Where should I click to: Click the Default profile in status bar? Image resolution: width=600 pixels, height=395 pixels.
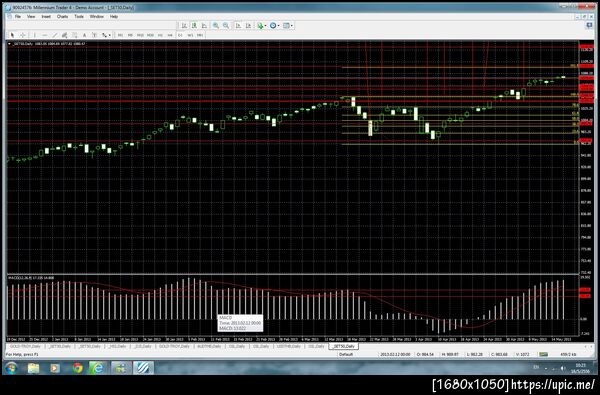pos(346,354)
